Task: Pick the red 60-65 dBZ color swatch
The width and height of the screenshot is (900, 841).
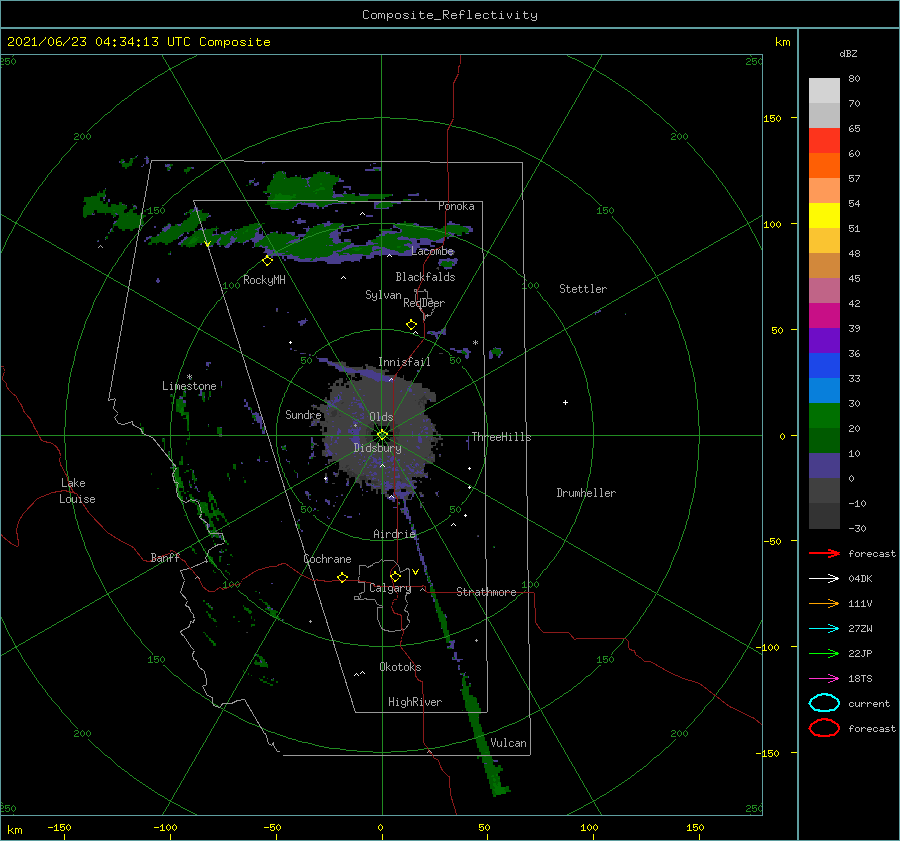Action: [824, 141]
